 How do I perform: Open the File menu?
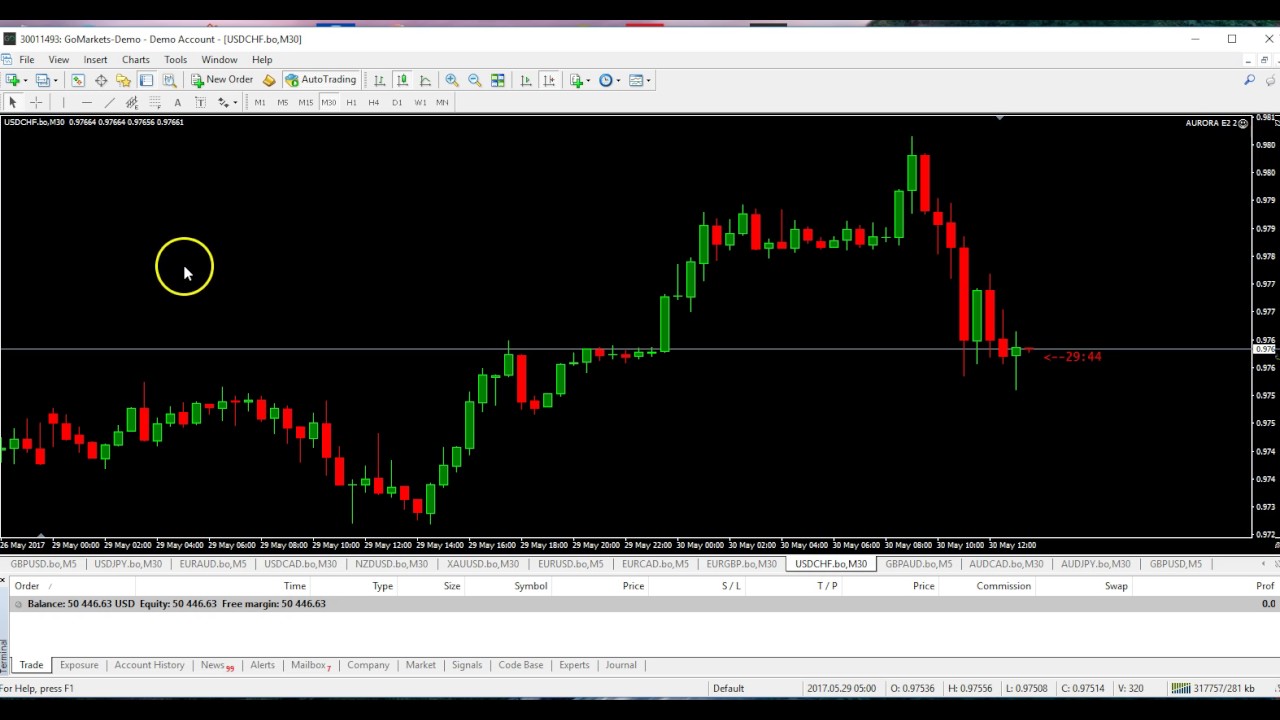[27, 60]
